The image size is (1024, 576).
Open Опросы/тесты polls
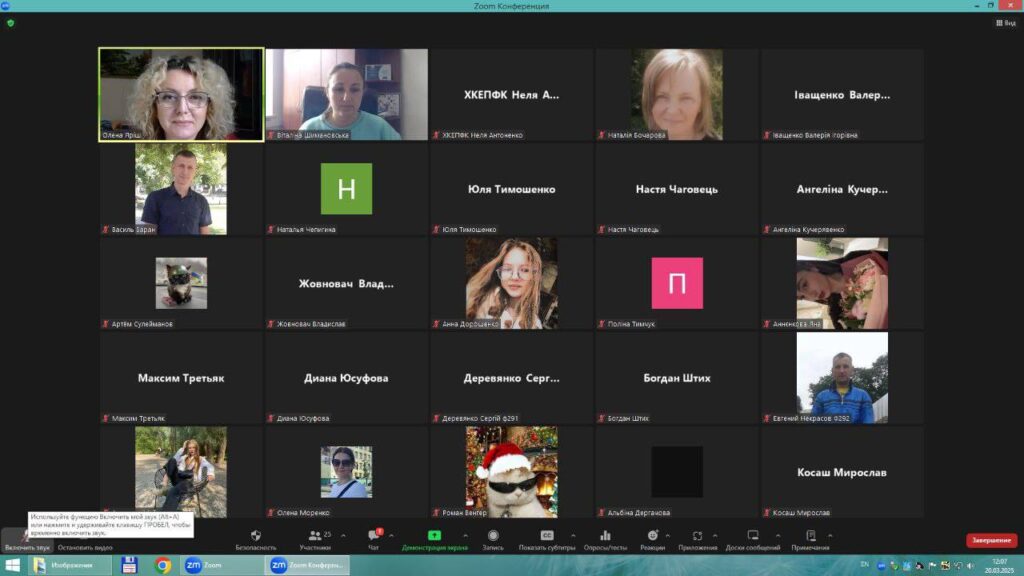point(605,540)
